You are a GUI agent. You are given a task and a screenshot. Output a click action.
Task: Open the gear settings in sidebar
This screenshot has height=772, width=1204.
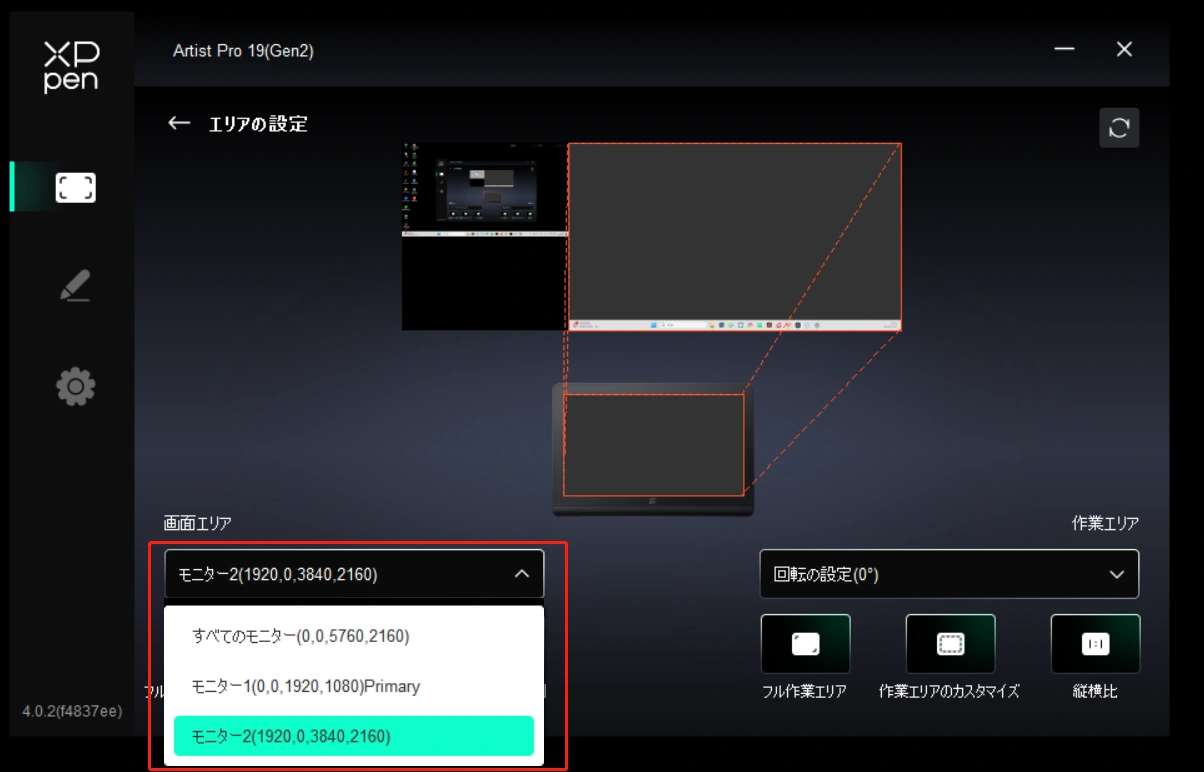75,386
